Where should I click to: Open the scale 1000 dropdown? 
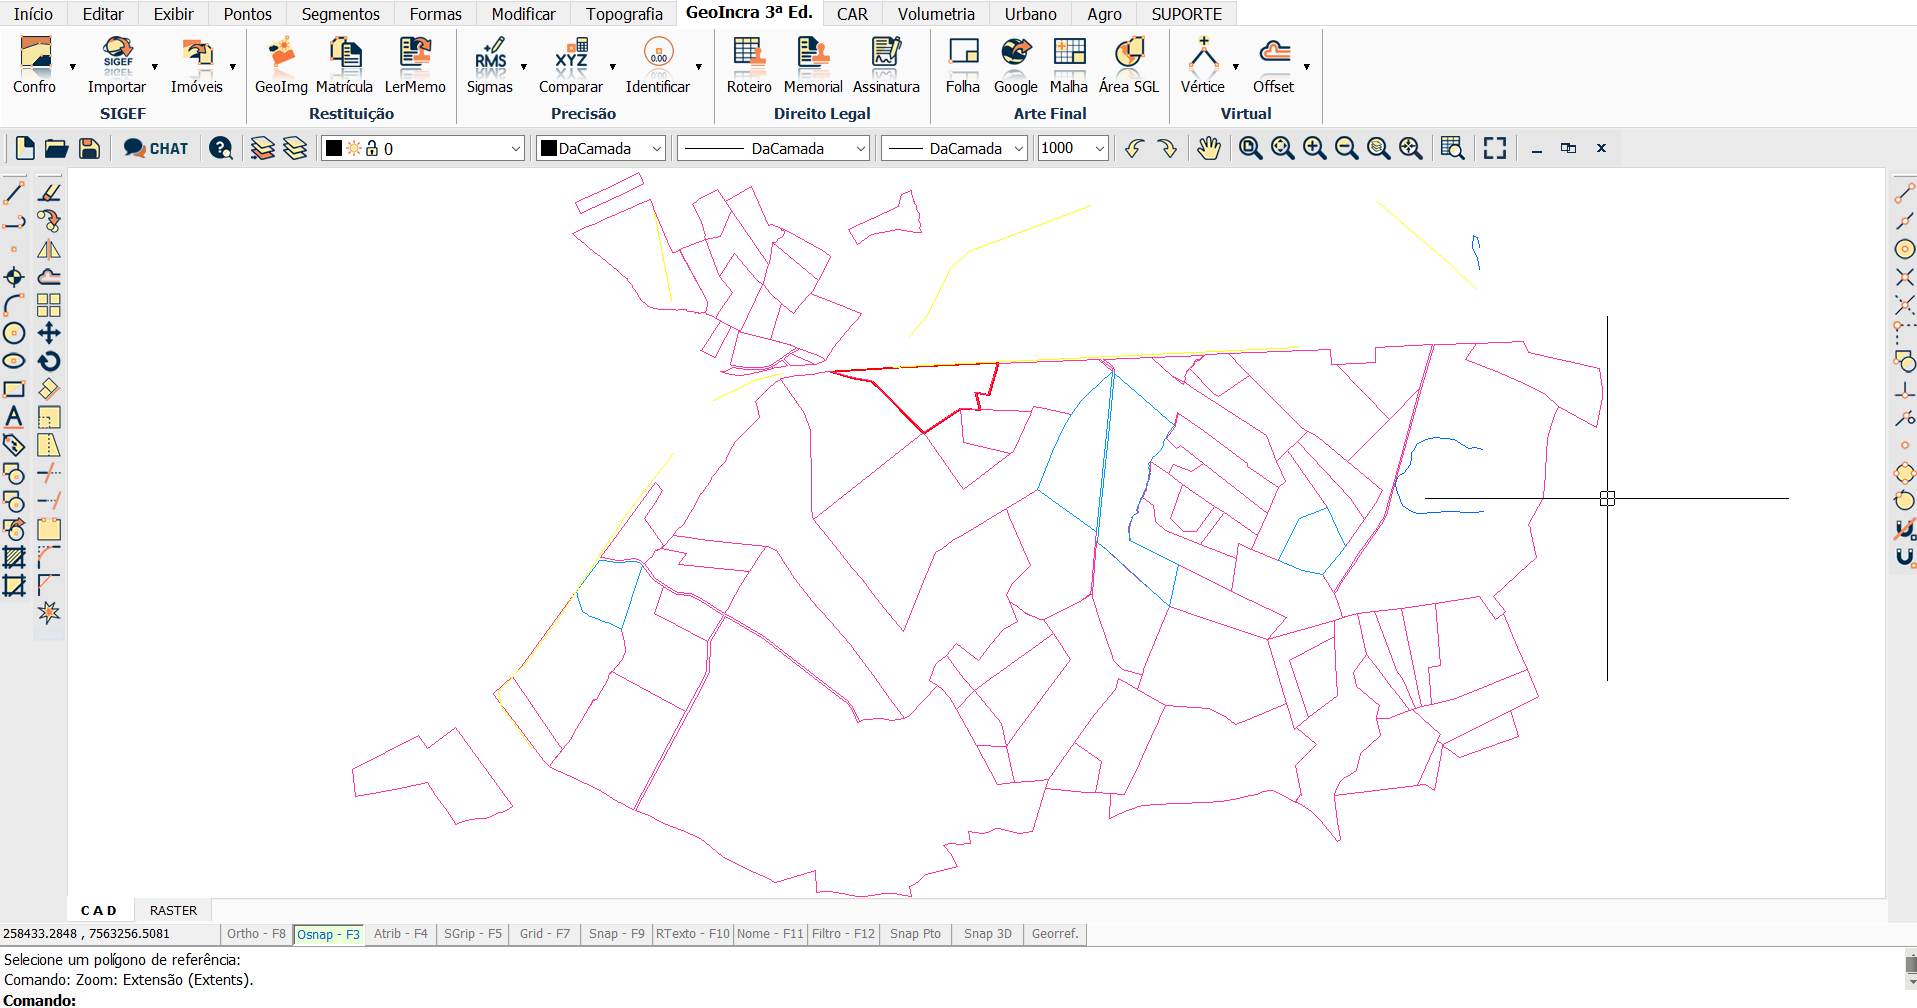[x=1099, y=149]
